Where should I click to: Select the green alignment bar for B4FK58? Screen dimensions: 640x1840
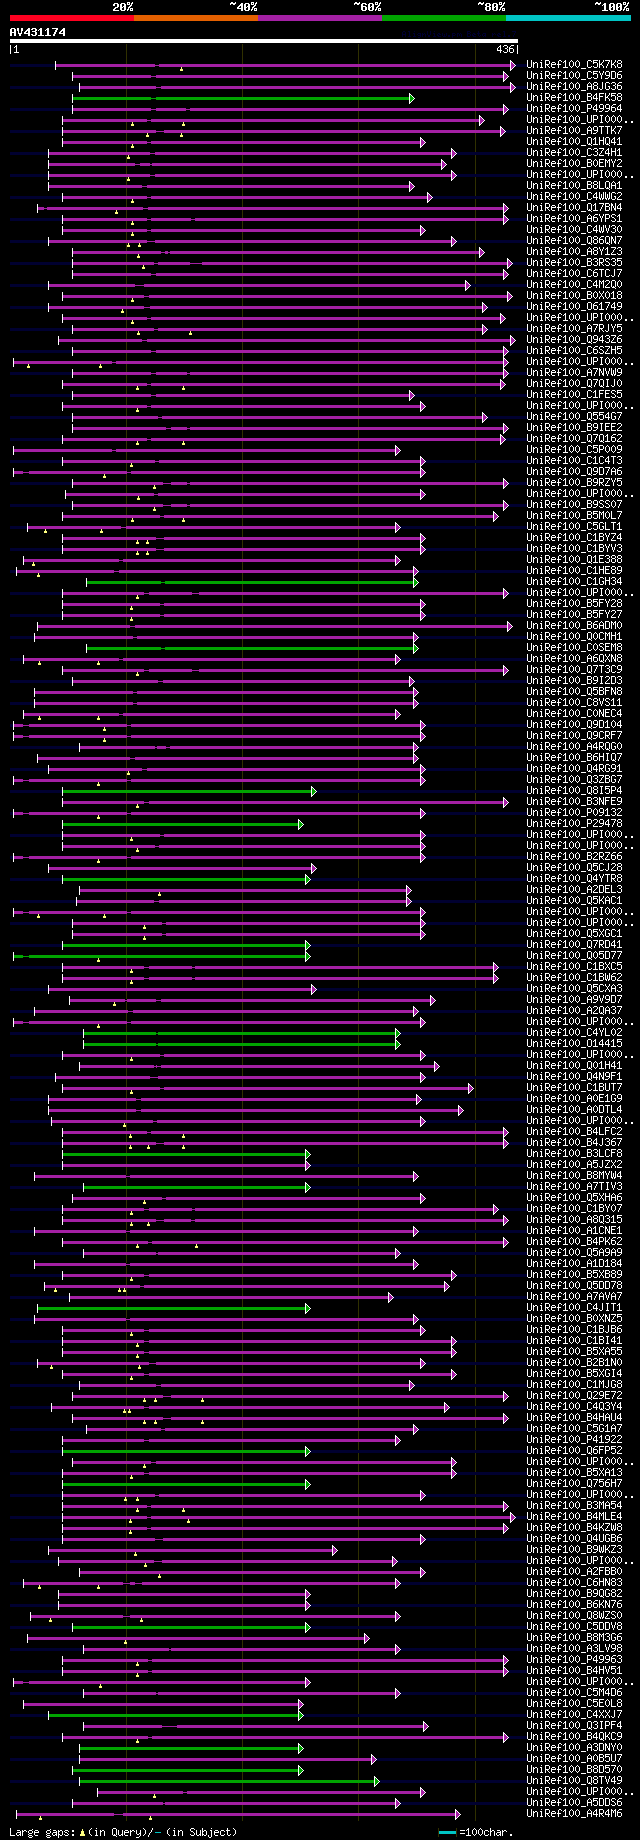point(243,98)
